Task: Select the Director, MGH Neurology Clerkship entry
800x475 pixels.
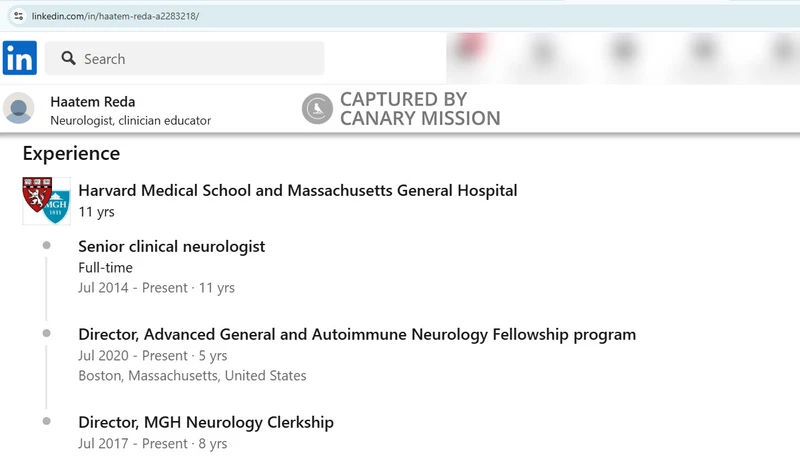Action: [x=206, y=422]
